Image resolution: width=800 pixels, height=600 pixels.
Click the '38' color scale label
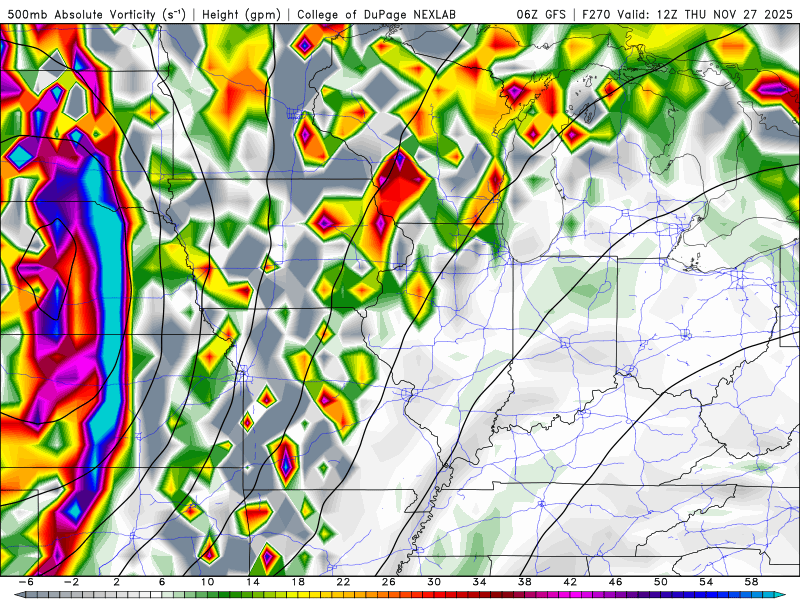[x=524, y=582]
